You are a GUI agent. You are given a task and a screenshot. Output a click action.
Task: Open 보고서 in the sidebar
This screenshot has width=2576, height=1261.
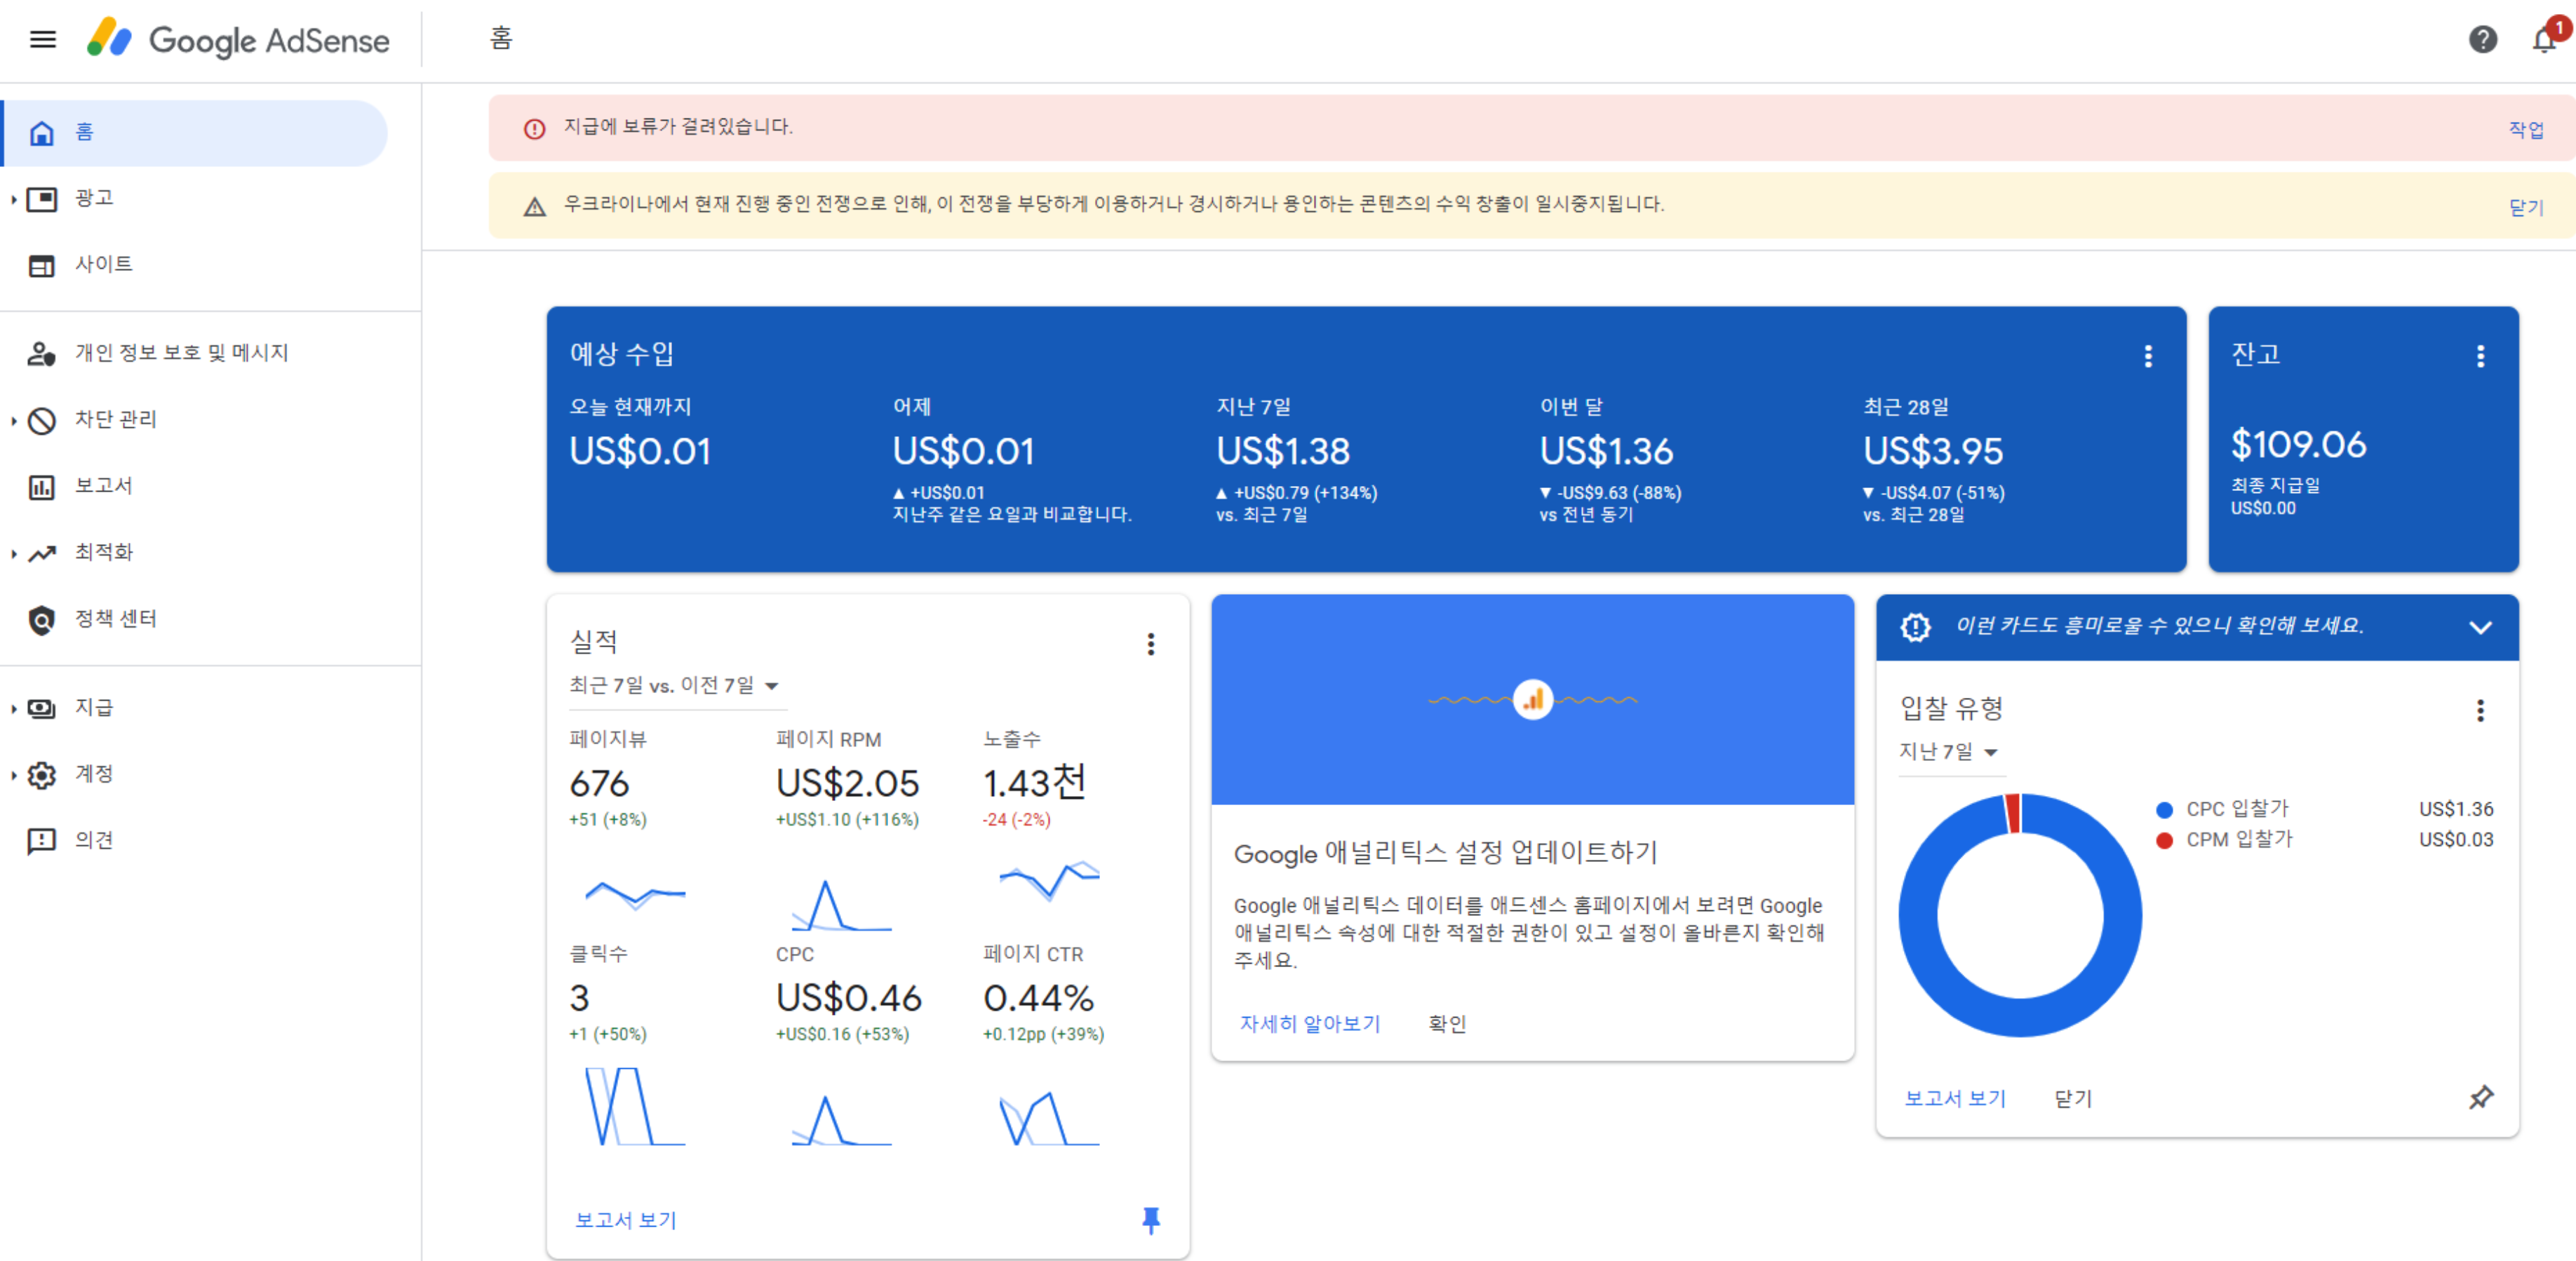(103, 486)
